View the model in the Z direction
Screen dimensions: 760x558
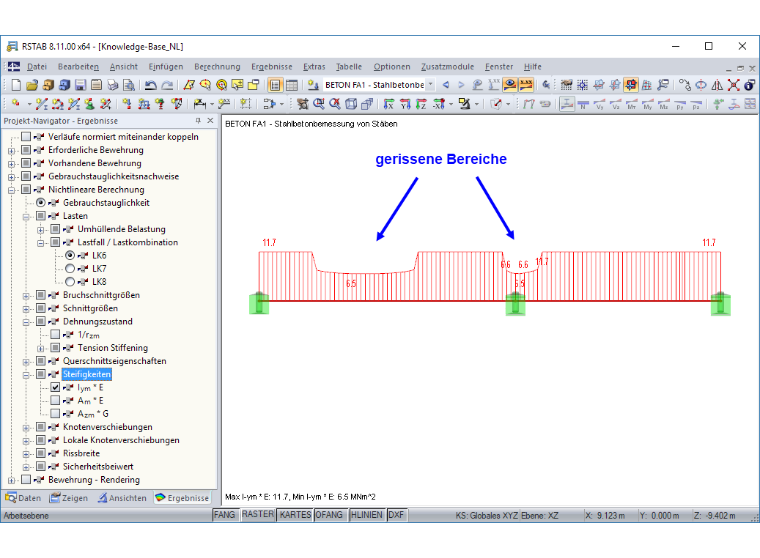[421, 103]
